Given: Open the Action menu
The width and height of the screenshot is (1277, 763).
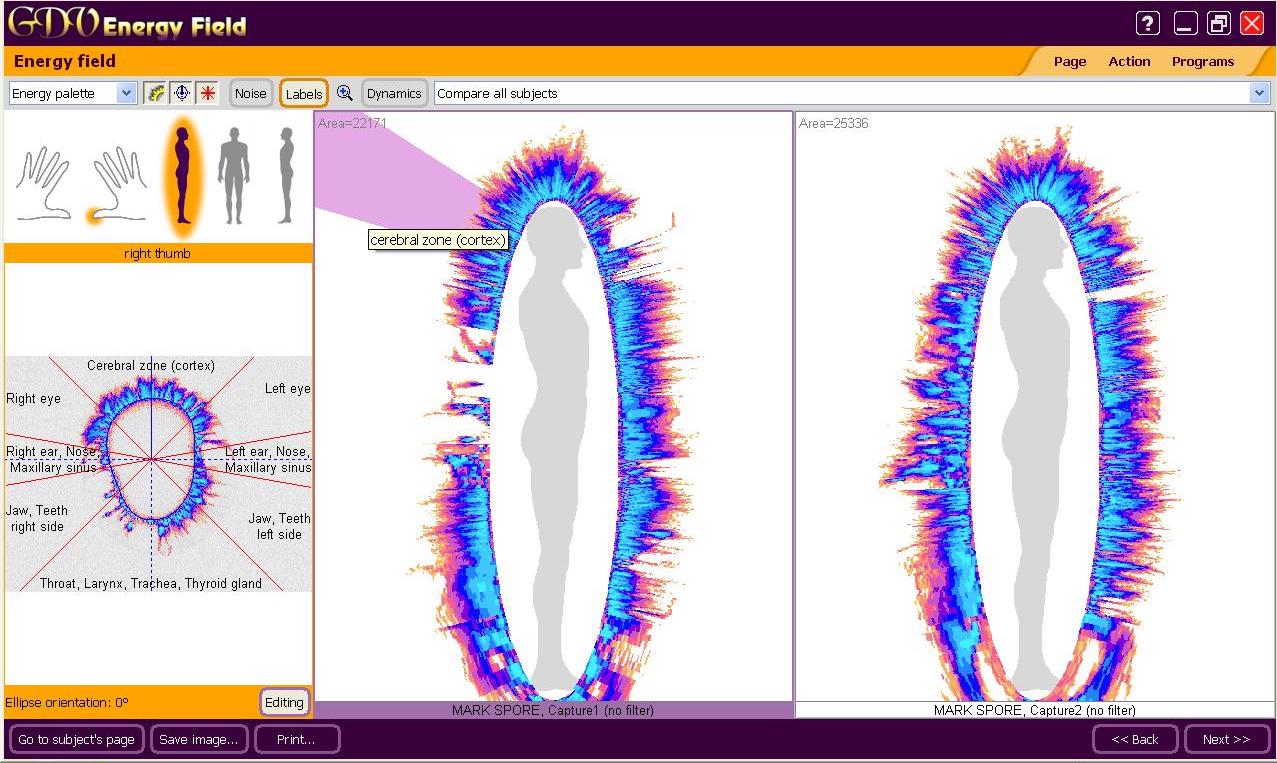Looking at the screenshot, I should coord(1129,61).
